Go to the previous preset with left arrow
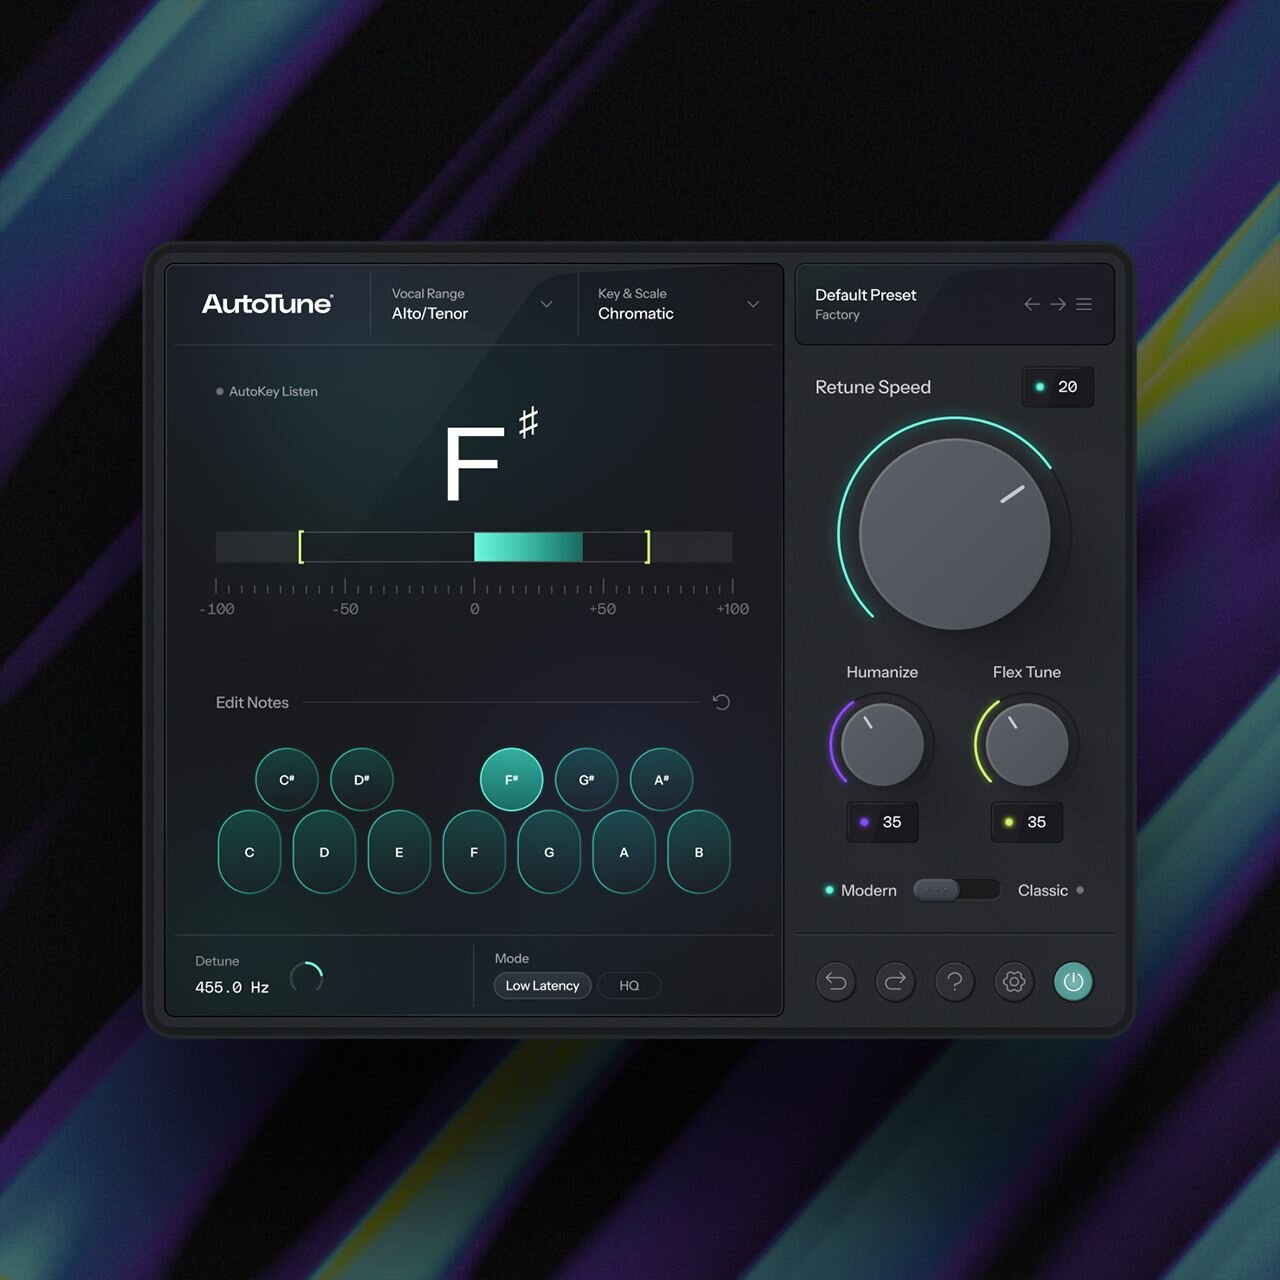 coord(1032,304)
